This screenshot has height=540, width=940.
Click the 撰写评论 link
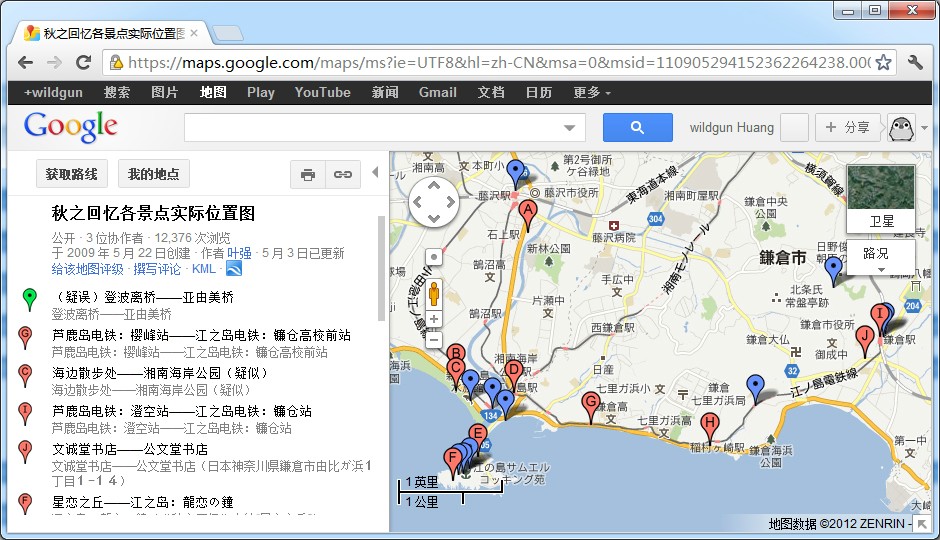tap(156, 269)
